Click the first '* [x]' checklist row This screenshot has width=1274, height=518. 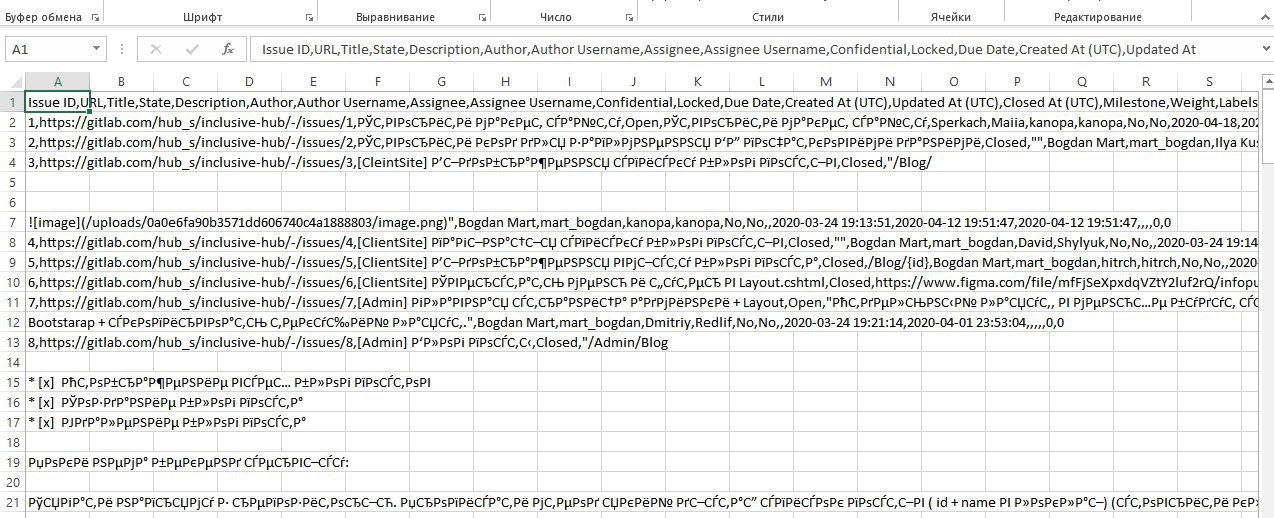(230, 382)
